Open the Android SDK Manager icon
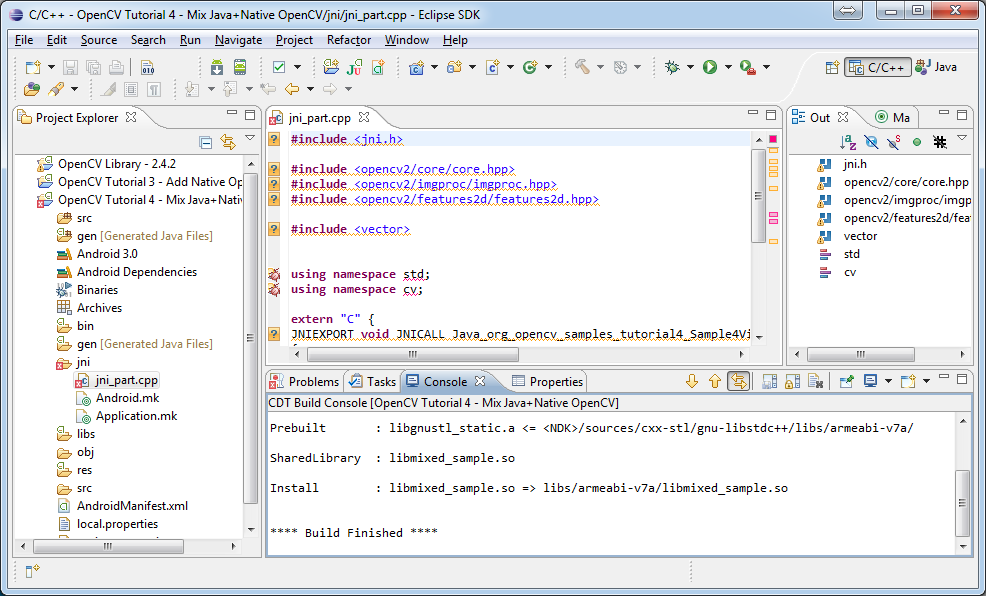The height and width of the screenshot is (596, 986). [217, 67]
